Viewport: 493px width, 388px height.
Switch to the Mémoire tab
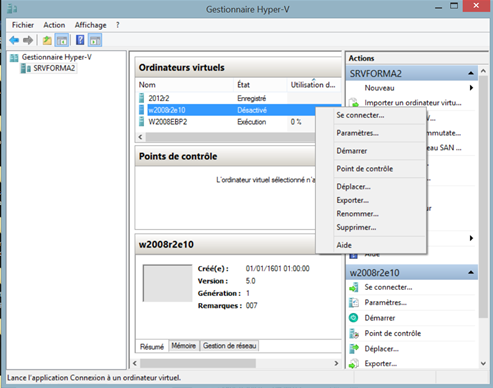click(x=184, y=346)
